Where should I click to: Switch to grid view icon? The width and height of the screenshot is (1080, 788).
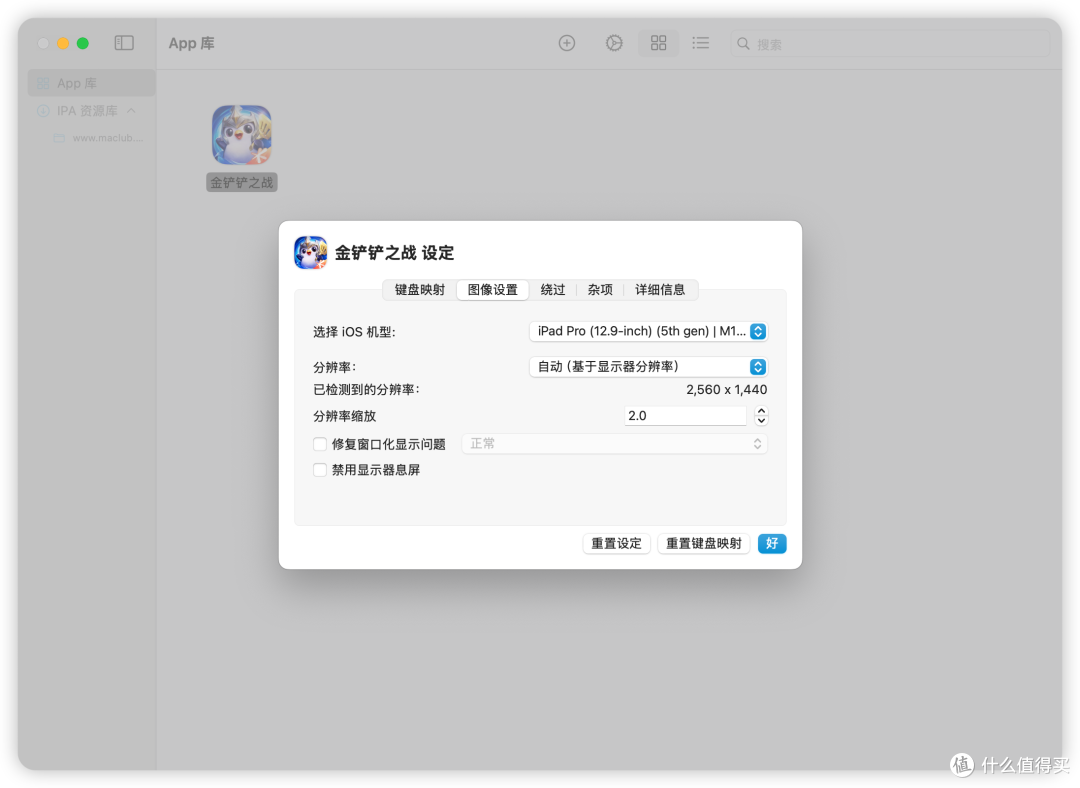(x=658, y=43)
